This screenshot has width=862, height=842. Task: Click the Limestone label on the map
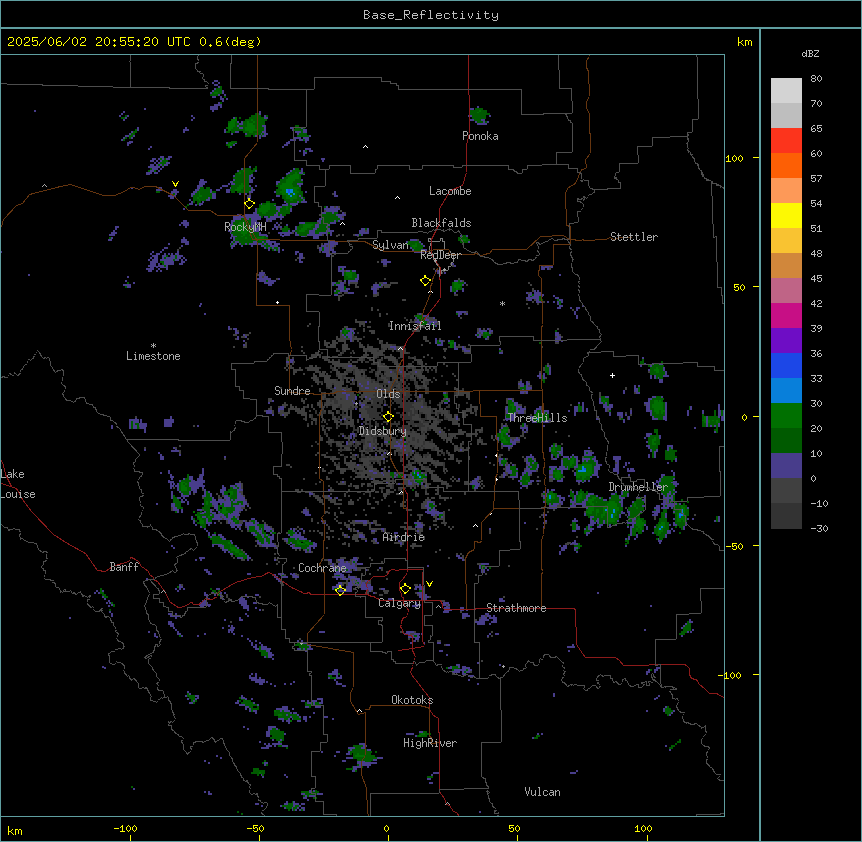pos(153,356)
